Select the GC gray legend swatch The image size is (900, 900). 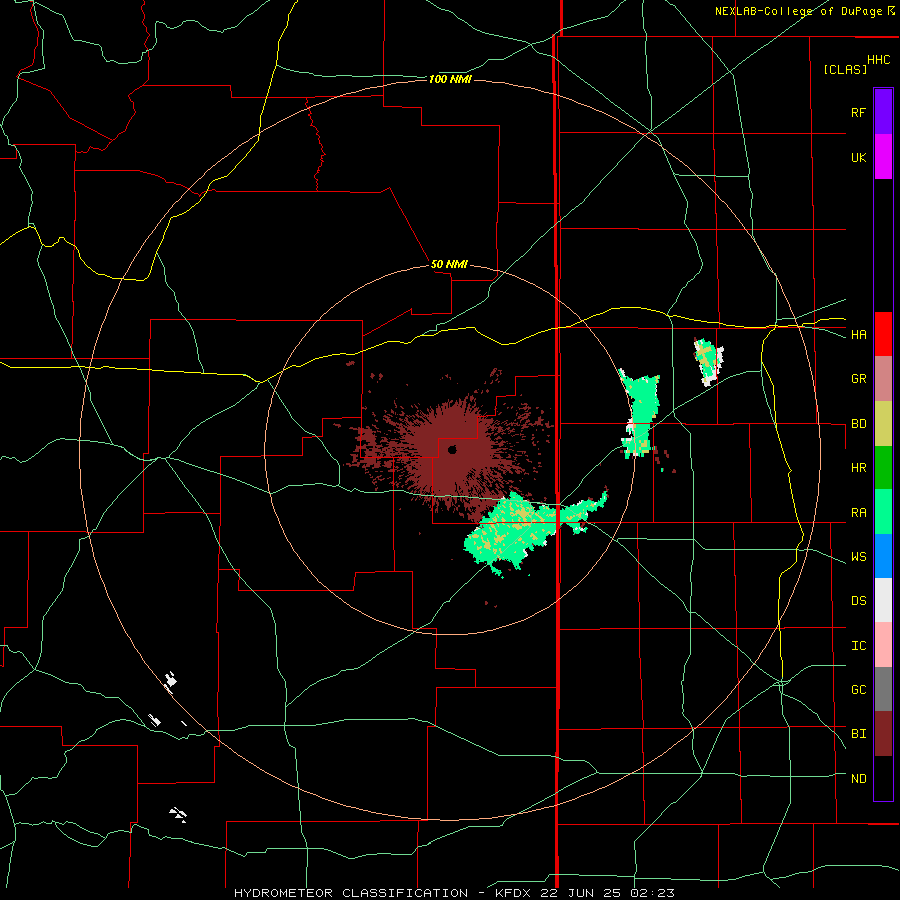[883, 689]
